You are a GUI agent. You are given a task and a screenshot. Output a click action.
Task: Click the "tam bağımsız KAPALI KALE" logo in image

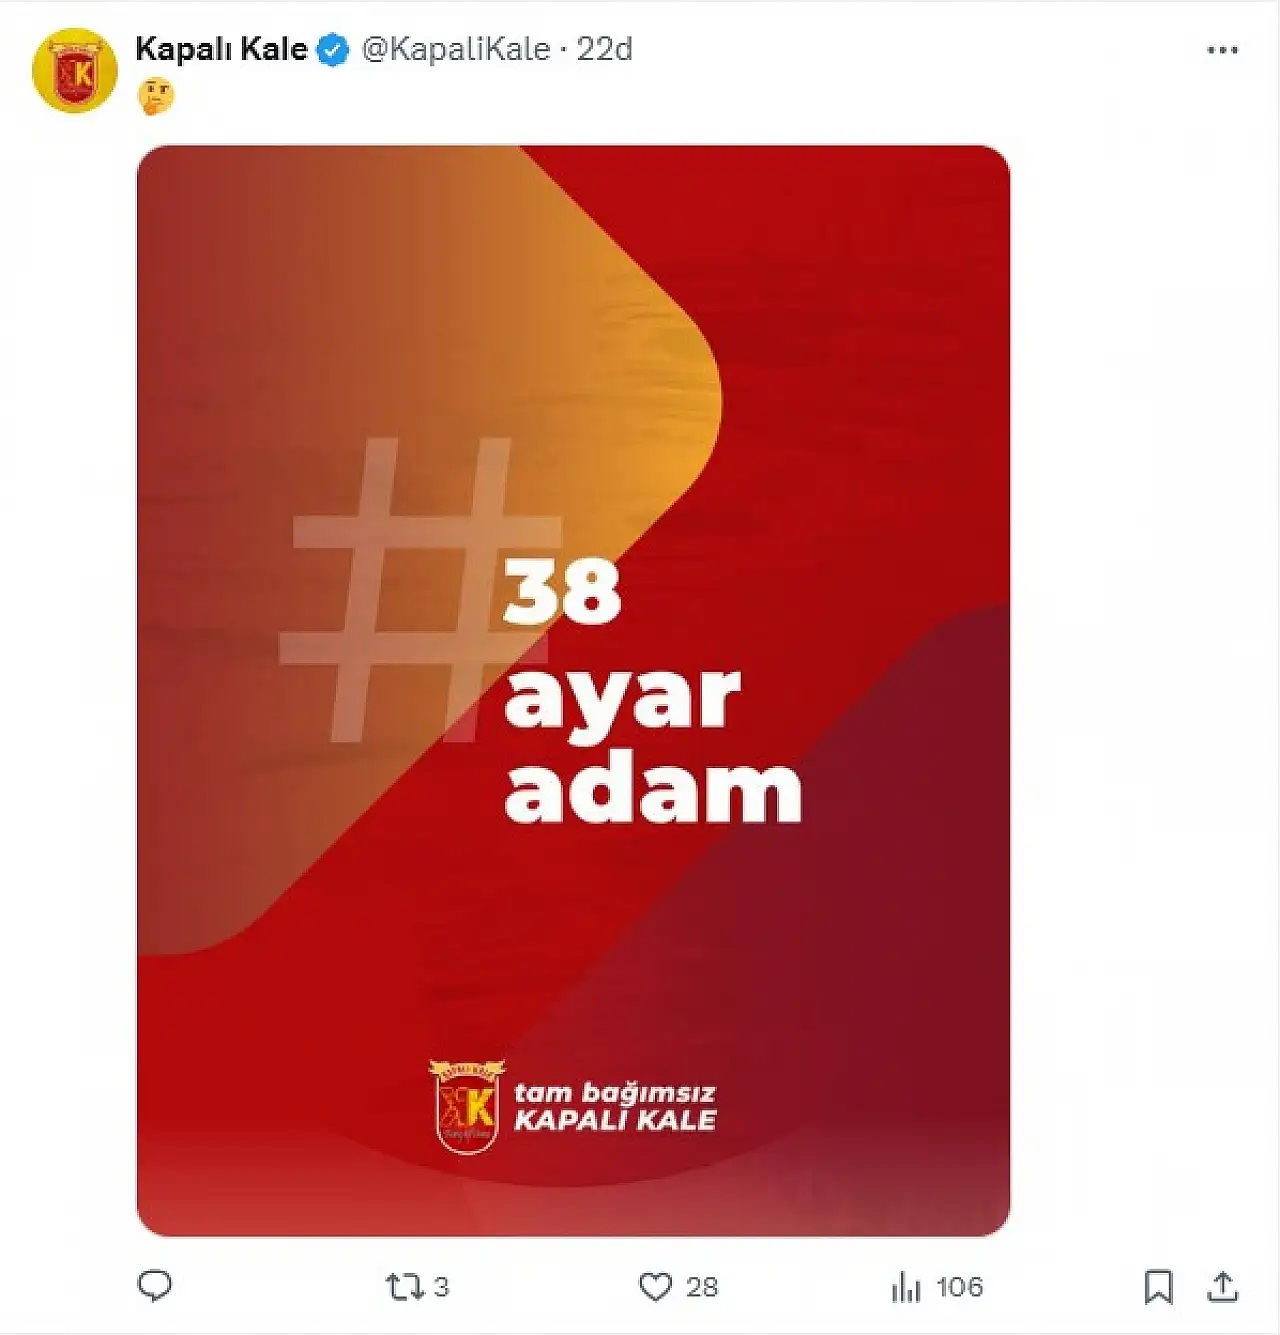tap(573, 1107)
